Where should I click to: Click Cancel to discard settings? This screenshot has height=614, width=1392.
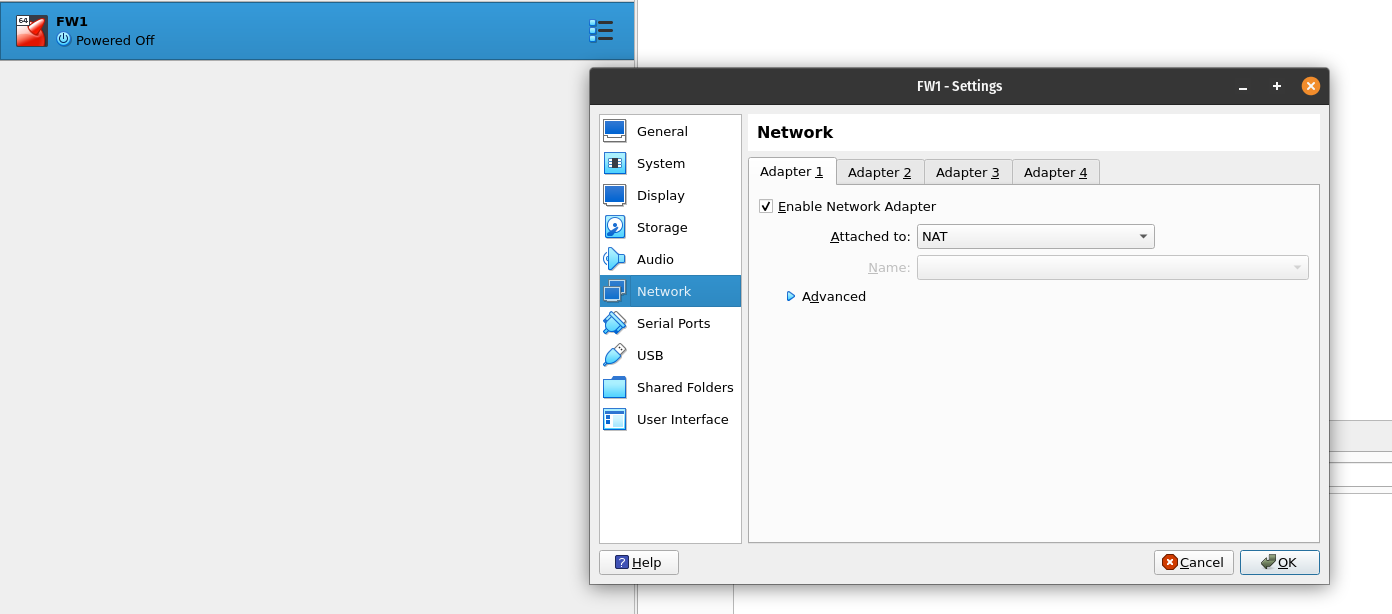[x=1194, y=562]
